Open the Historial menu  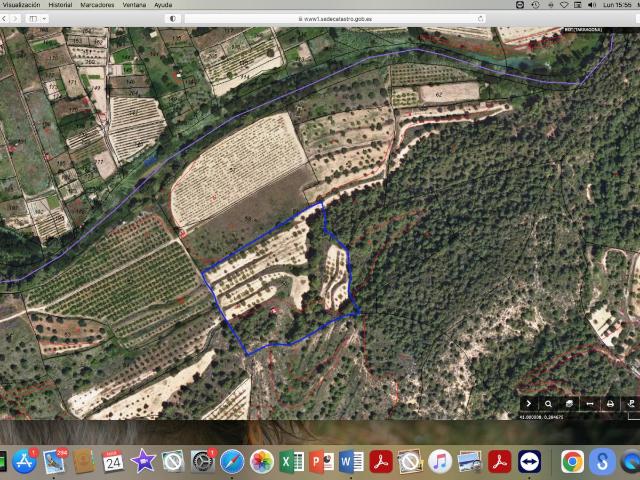pos(60,5)
